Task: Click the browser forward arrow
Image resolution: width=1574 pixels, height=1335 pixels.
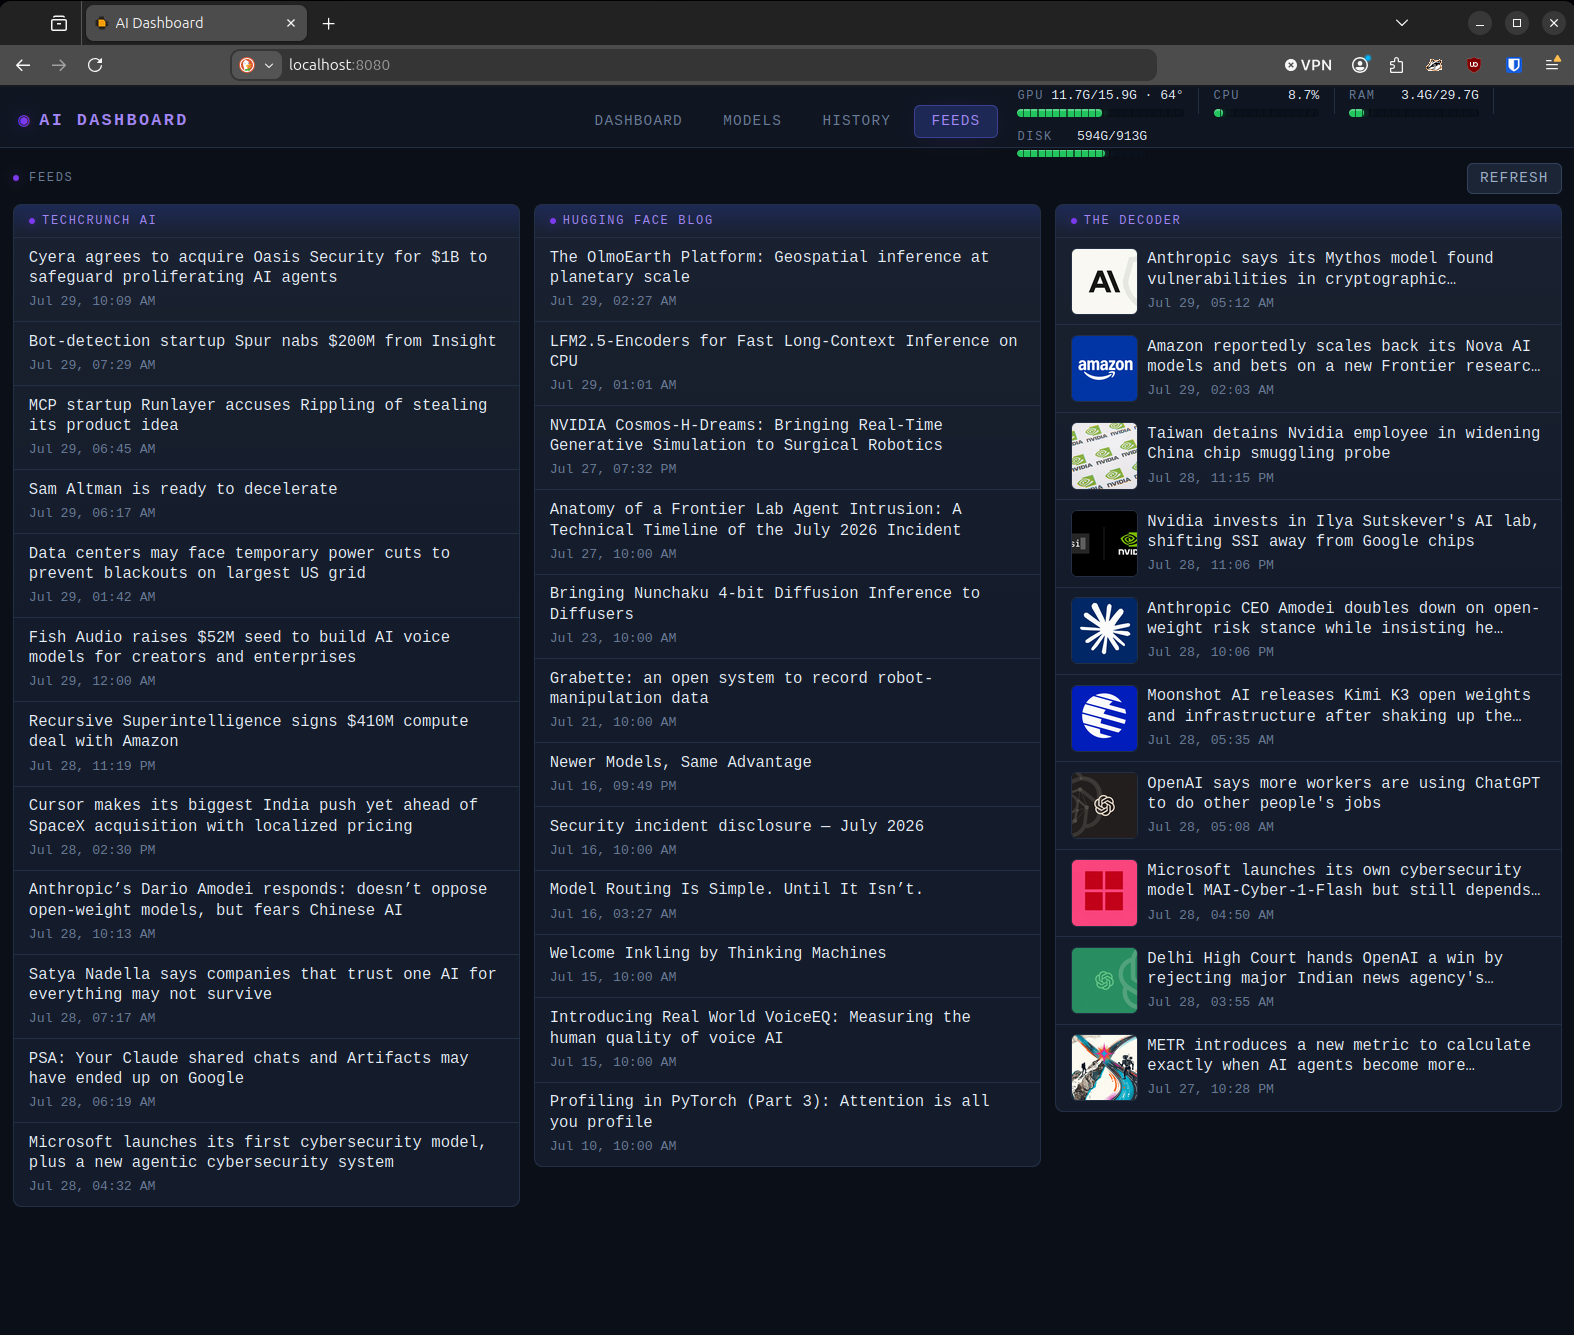Action: (59, 65)
